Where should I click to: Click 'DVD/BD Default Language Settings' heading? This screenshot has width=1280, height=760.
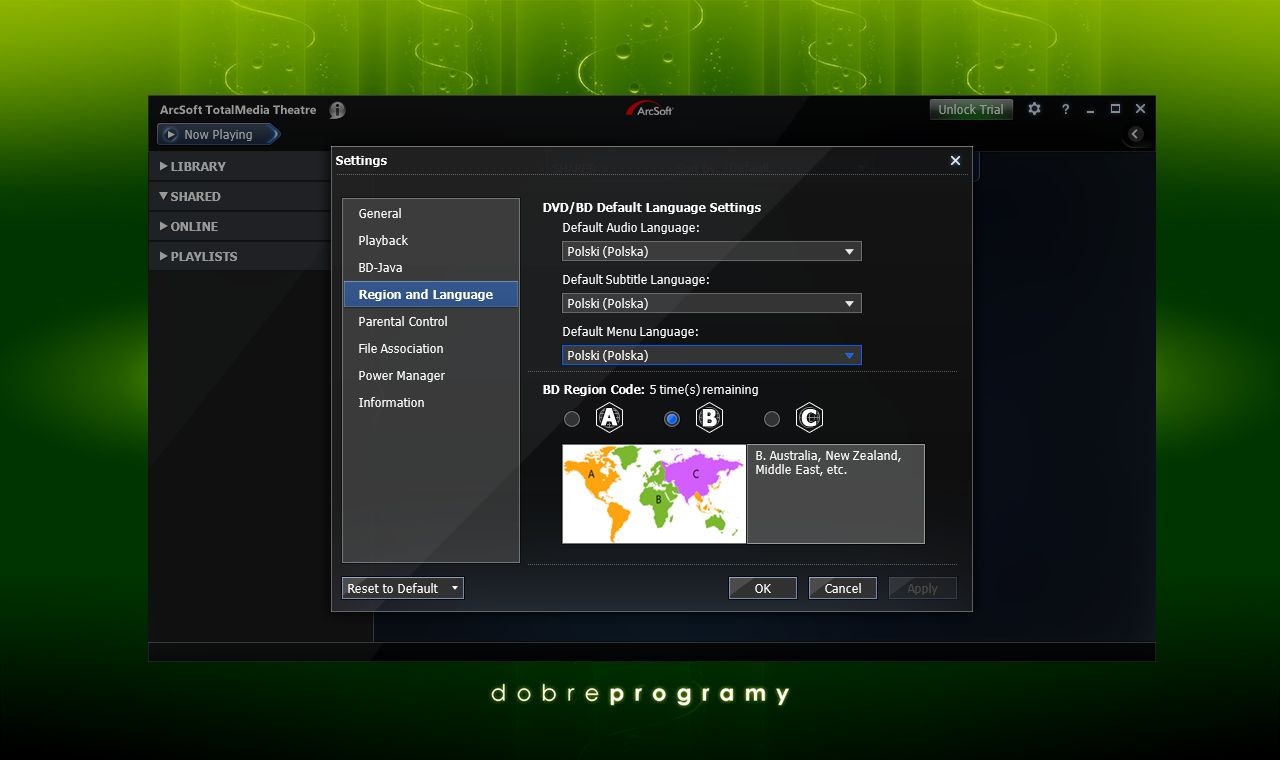[x=652, y=207]
